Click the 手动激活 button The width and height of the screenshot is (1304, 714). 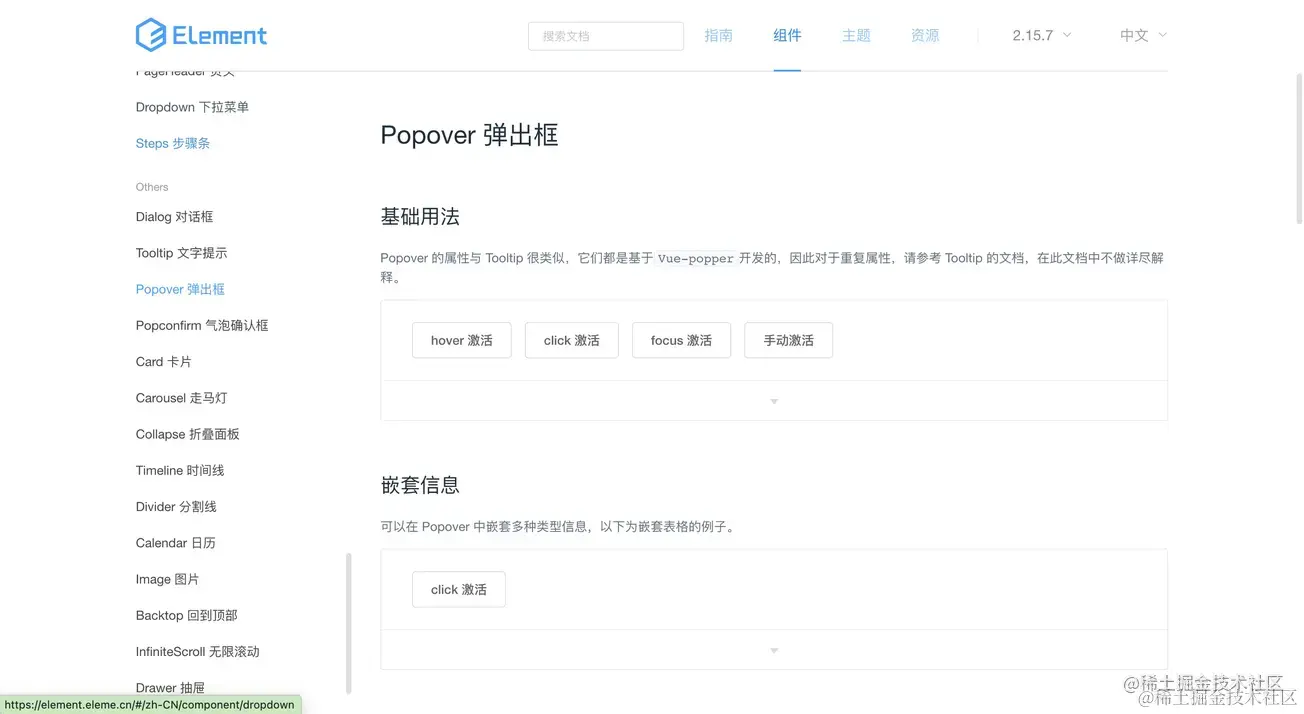[788, 340]
